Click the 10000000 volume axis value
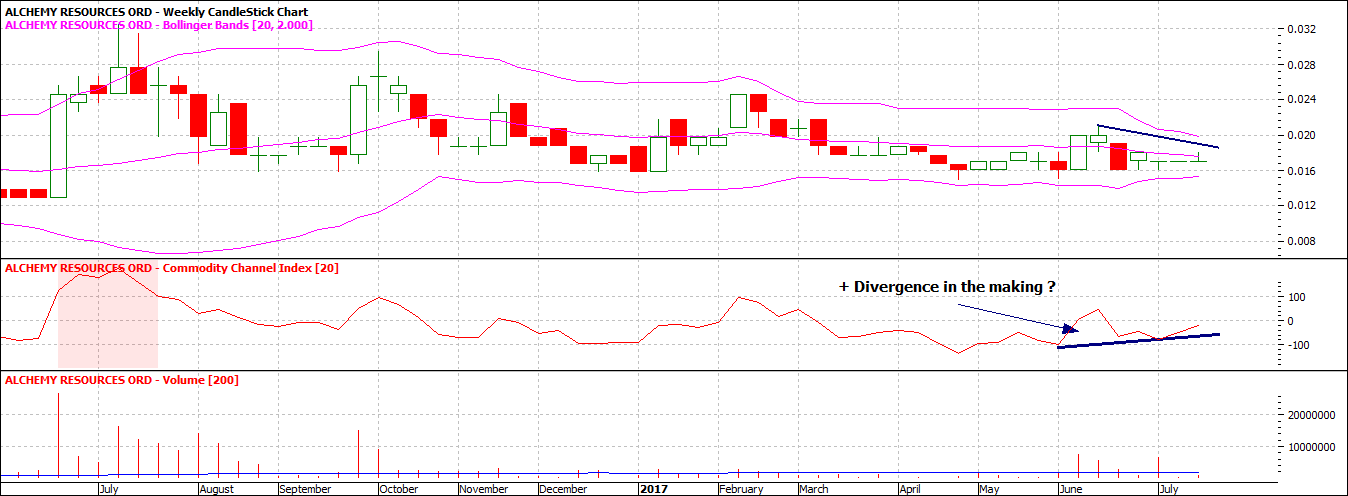 pos(1314,445)
